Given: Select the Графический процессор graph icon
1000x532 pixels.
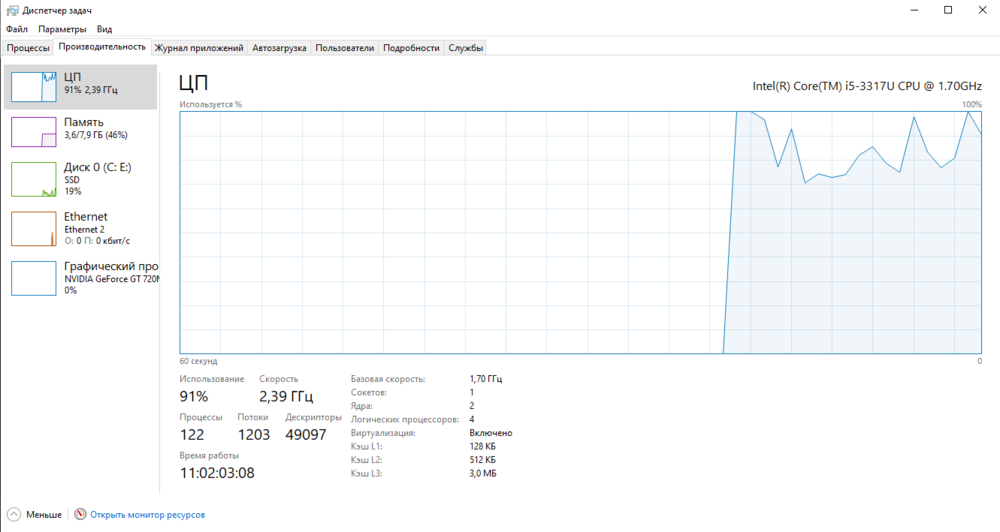Looking at the screenshot, I should (x=33, y=278).
